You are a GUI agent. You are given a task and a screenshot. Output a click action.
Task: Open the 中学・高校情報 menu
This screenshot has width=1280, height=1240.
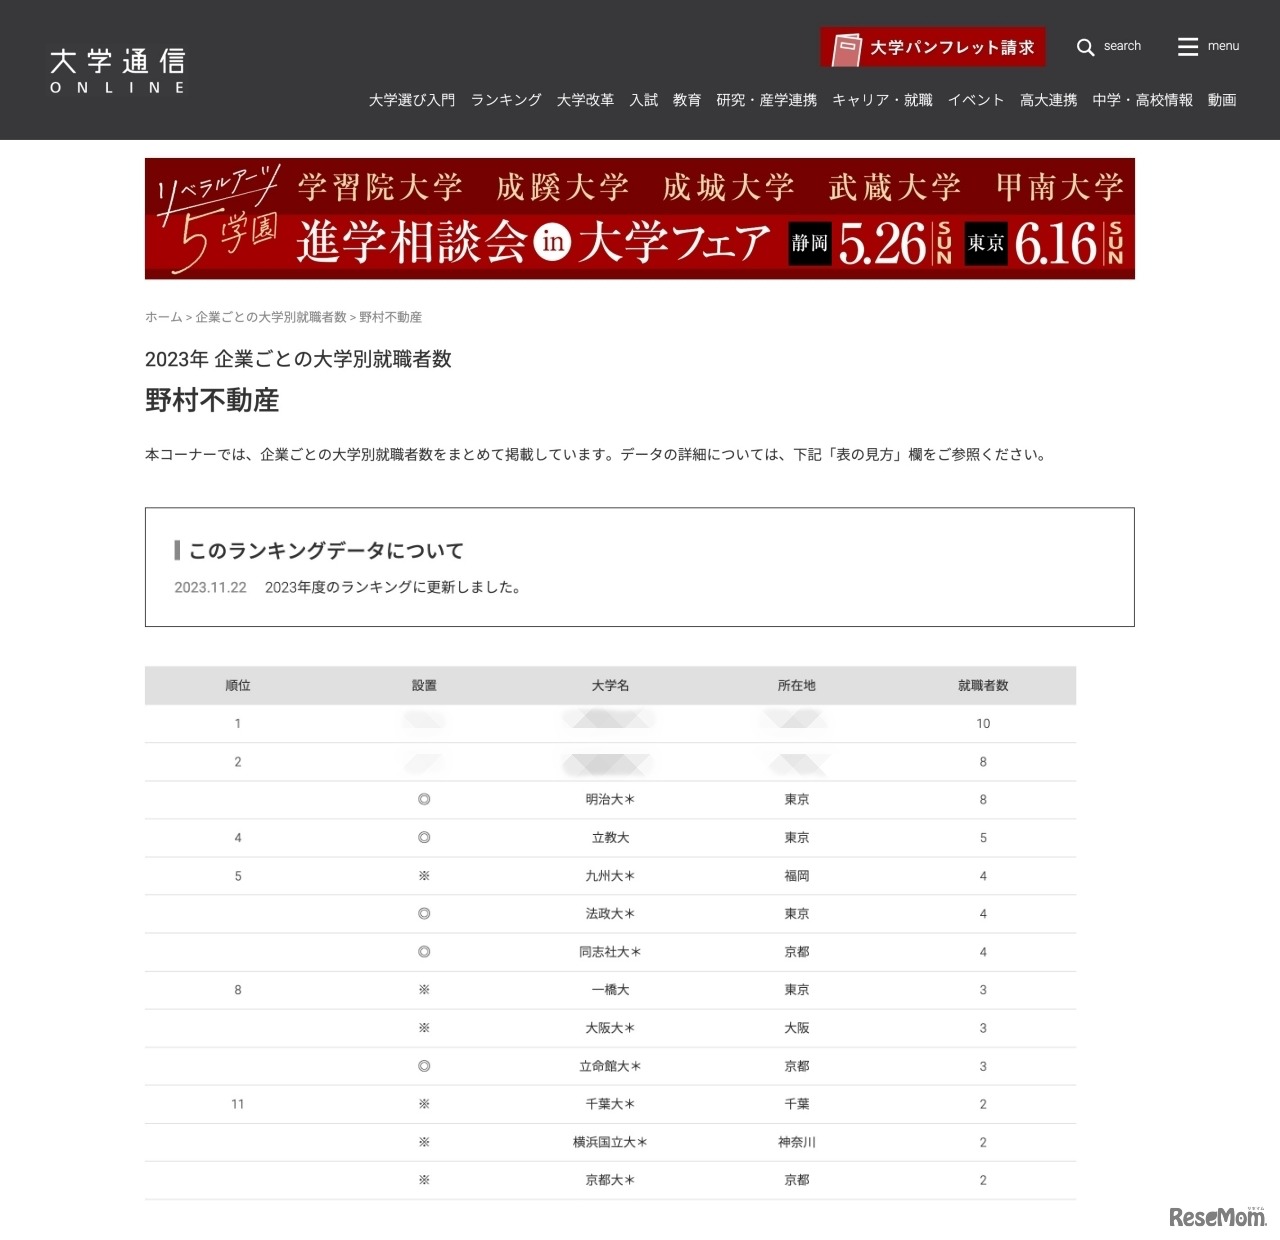[1143, 100]
